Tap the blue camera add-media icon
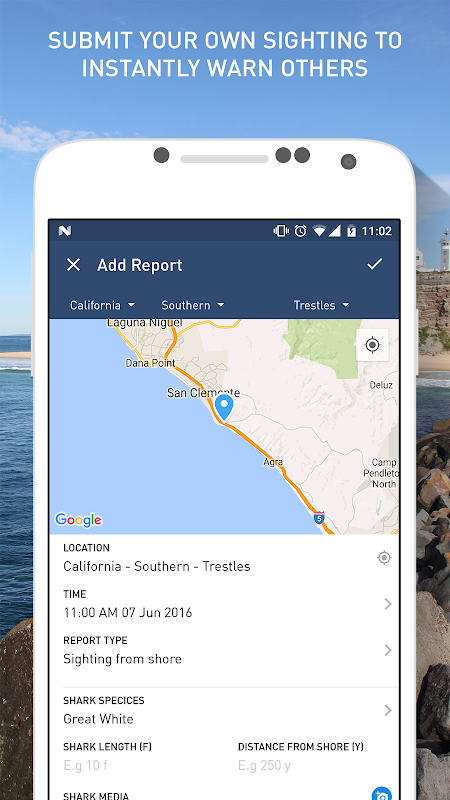Viewport: 450px width, 800px height. click(381, 793)
